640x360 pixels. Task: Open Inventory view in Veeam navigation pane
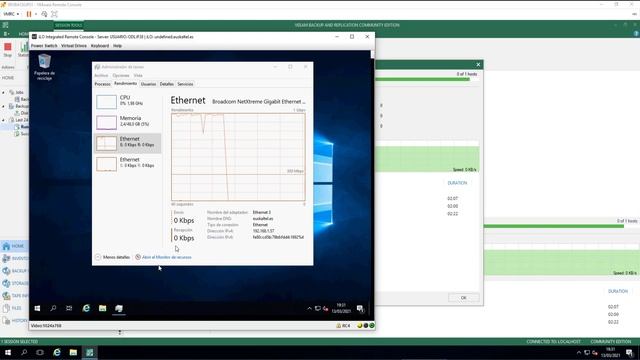click(x=14, y=258)
